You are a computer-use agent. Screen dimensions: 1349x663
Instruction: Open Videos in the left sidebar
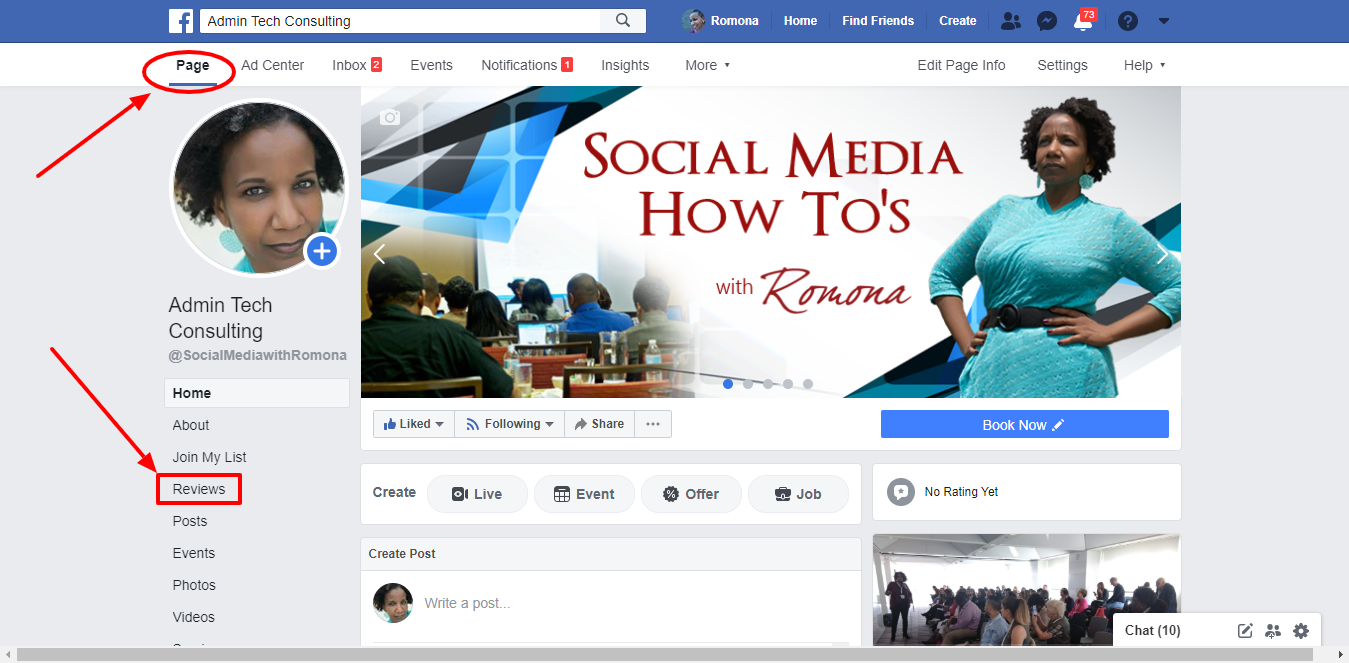[x=194, y=617]
